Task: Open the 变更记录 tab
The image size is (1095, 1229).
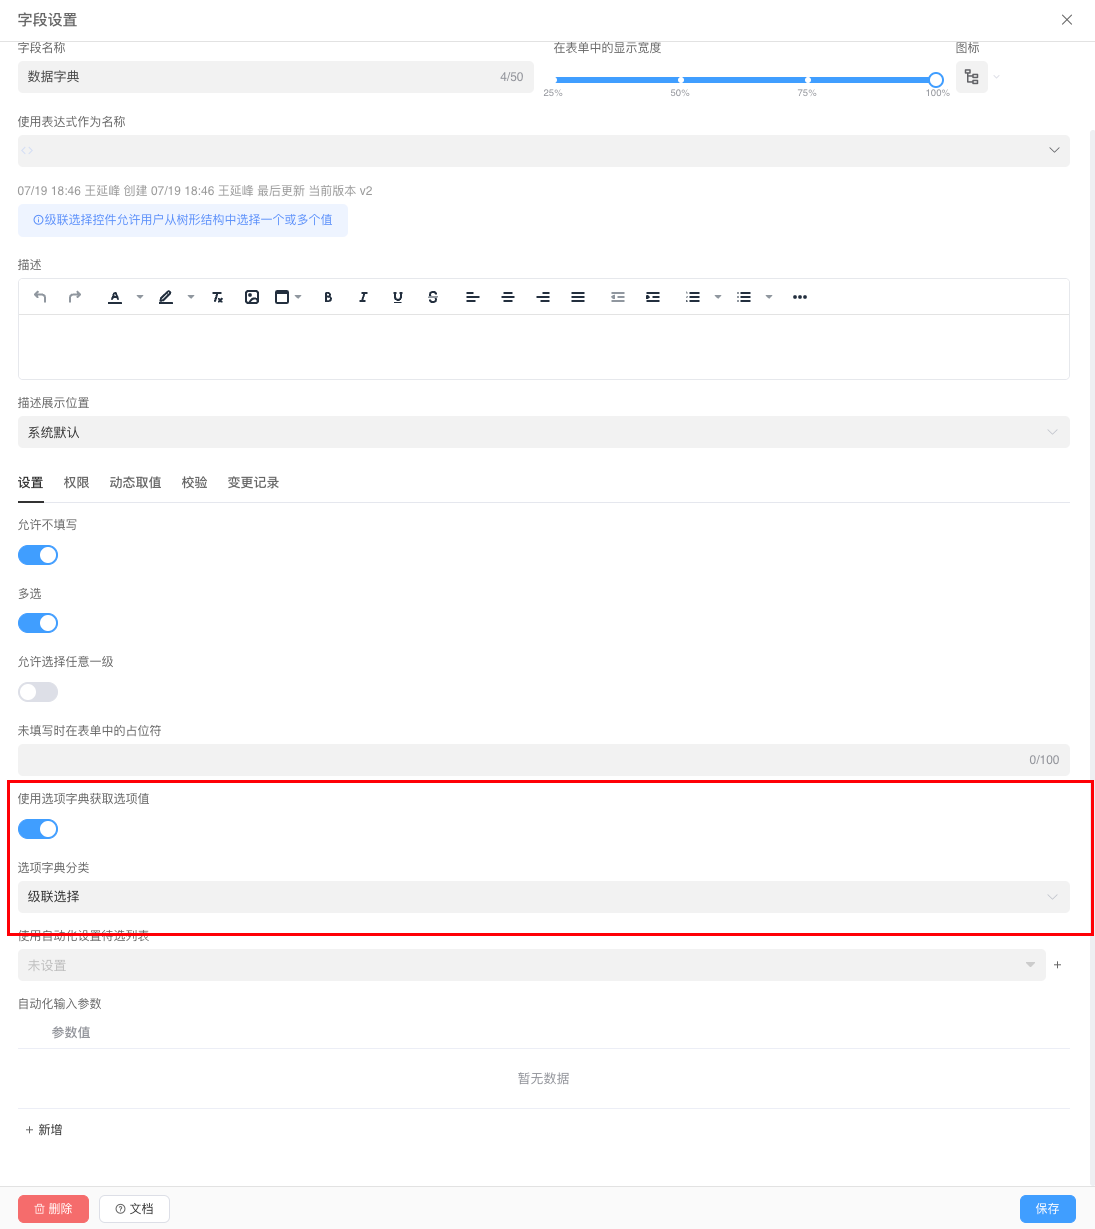Action: pyautogui.click(x=253, y=482)
